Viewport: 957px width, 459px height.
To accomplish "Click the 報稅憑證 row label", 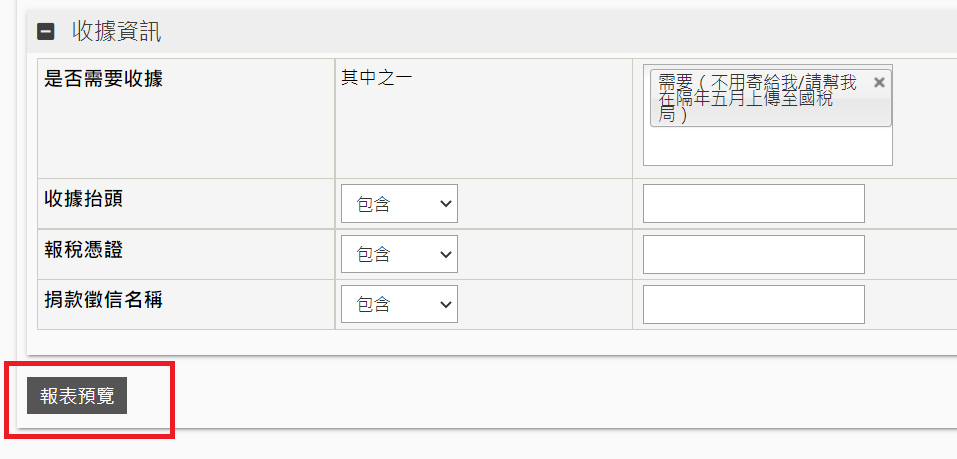I will (84, 250).
